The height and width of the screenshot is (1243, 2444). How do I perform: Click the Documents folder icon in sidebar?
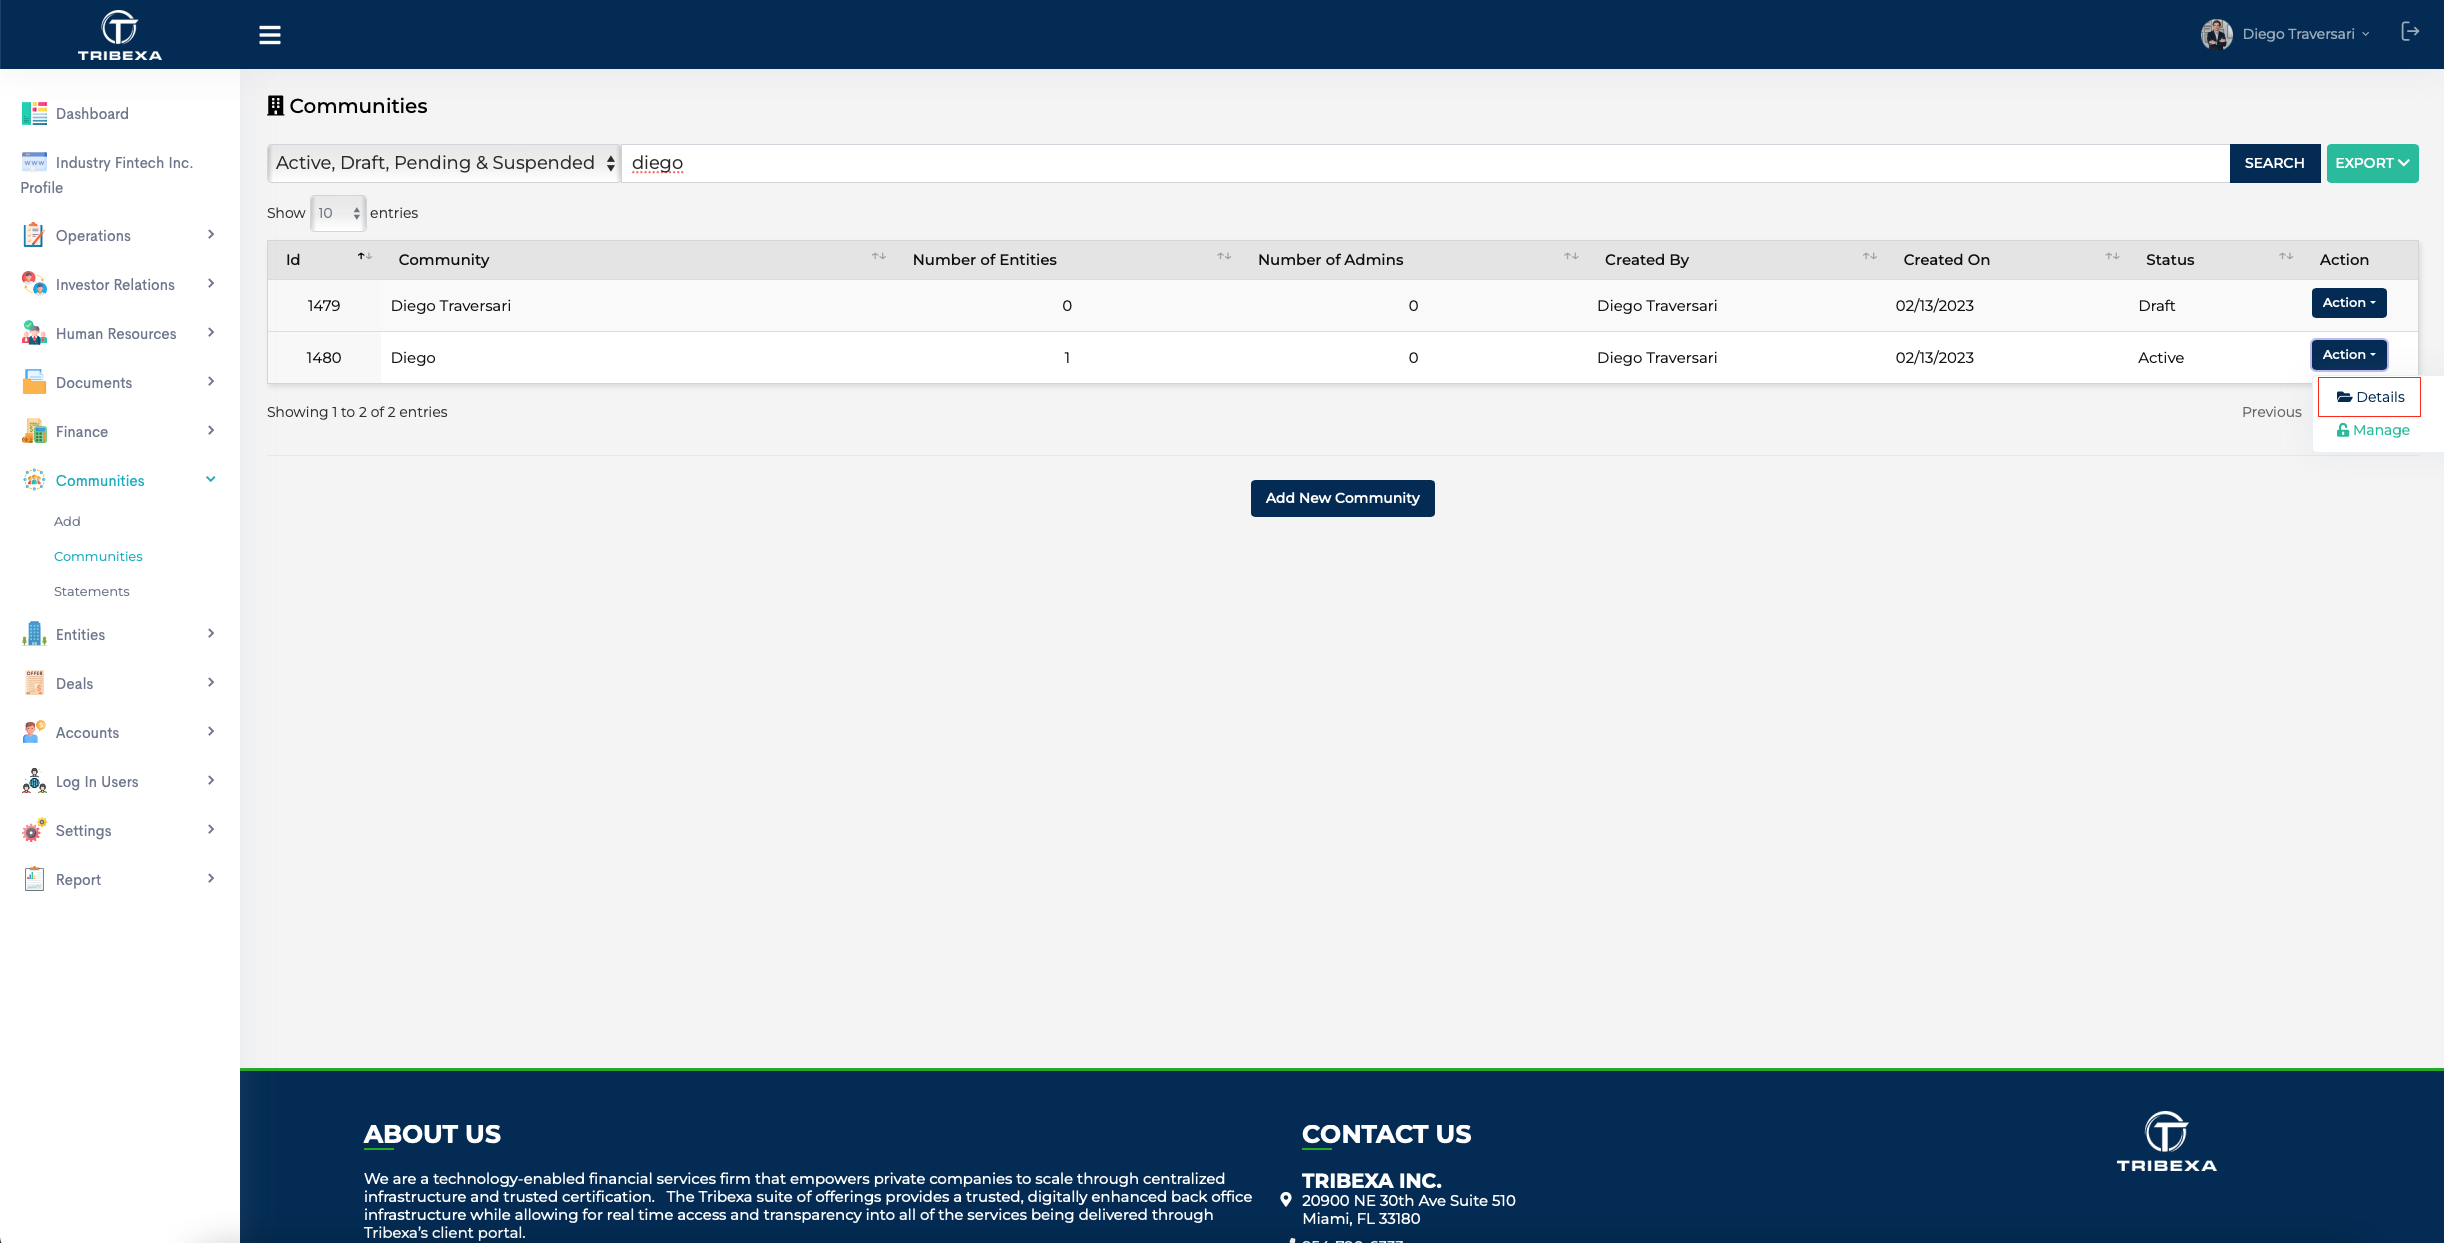pos(33,382)
